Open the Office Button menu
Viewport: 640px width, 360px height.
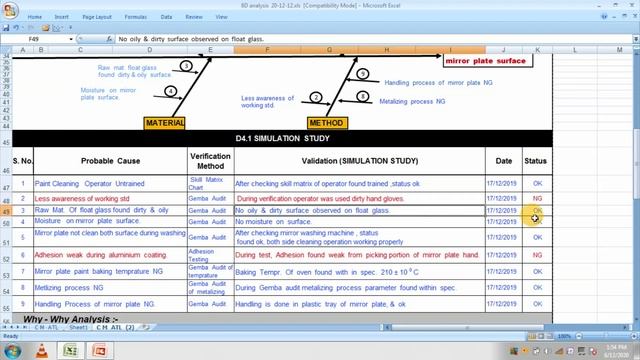pos(10,11)
